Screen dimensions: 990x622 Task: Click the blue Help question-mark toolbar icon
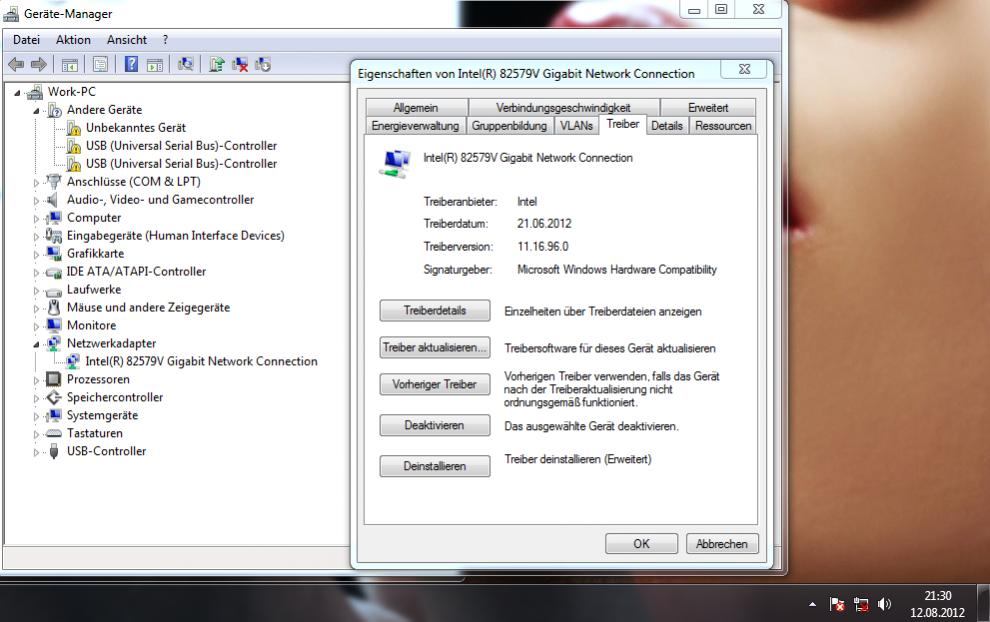(131, 64)
